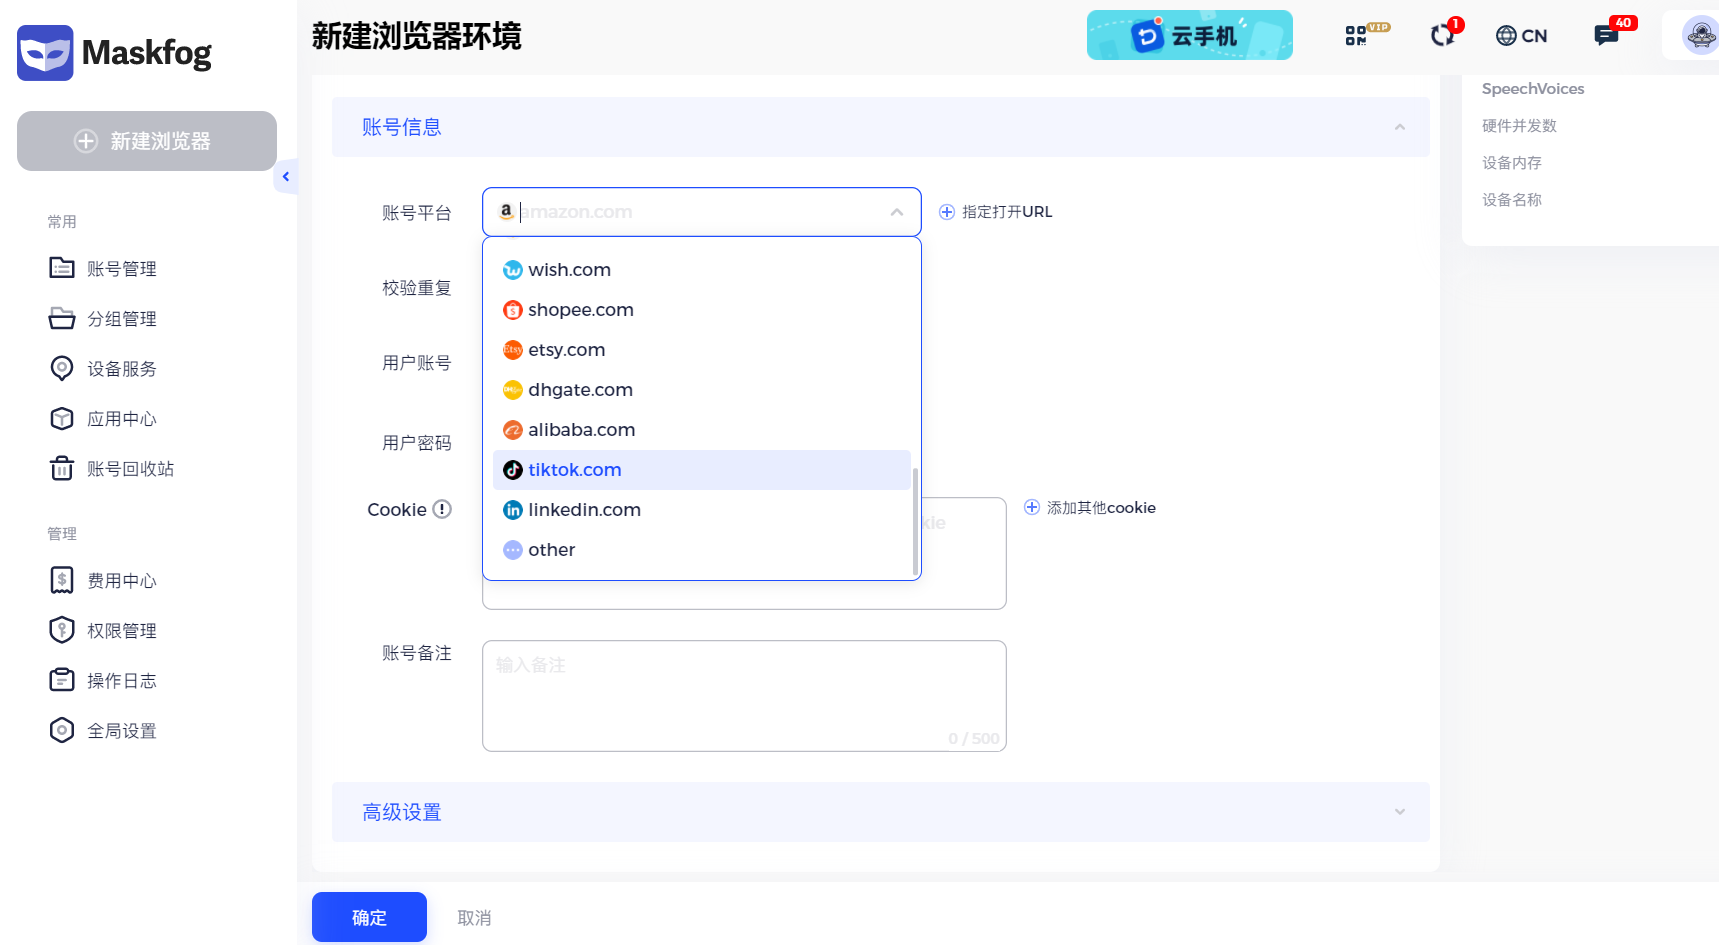Screen dimensions: 1719x945
Task: Click the Cookie info icon
Action: [x=442, y=509]
